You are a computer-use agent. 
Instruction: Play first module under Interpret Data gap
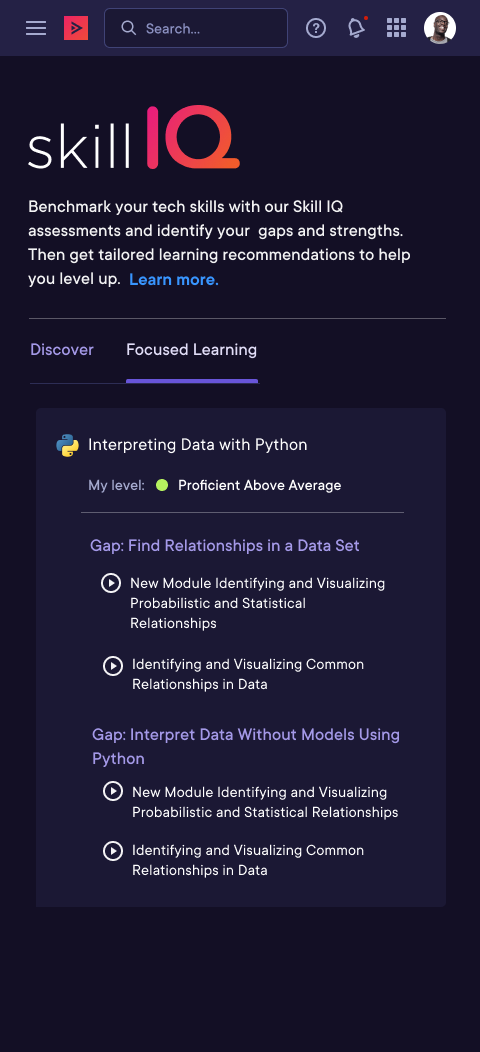(x=113, y=792)
